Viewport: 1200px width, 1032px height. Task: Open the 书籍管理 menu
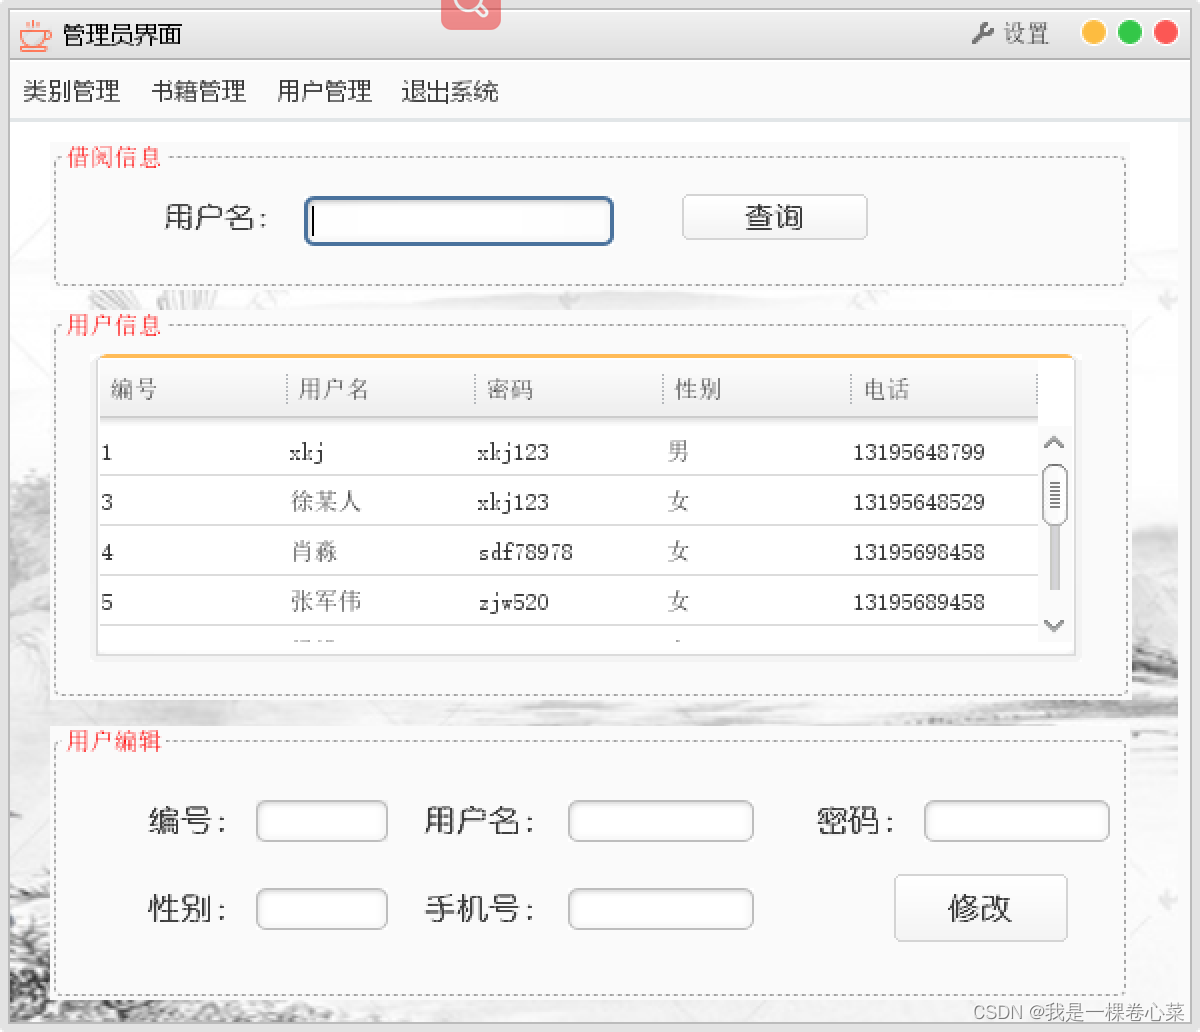[x=198, y=92]
